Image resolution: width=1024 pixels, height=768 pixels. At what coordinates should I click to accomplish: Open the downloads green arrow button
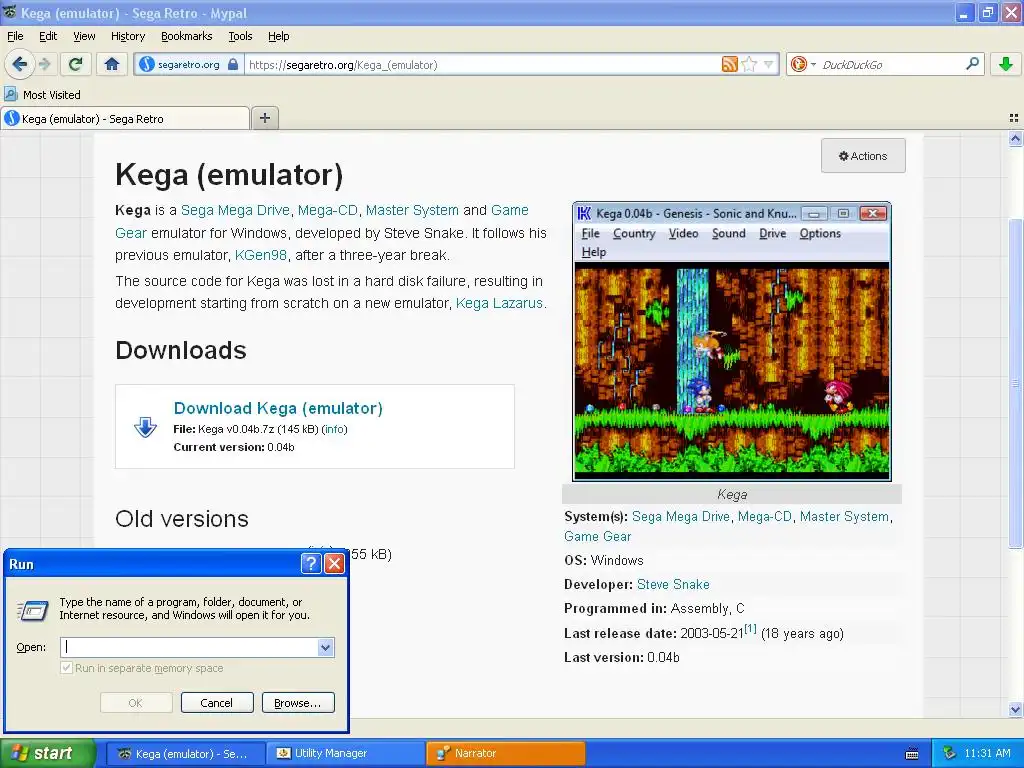(1006, 64)
